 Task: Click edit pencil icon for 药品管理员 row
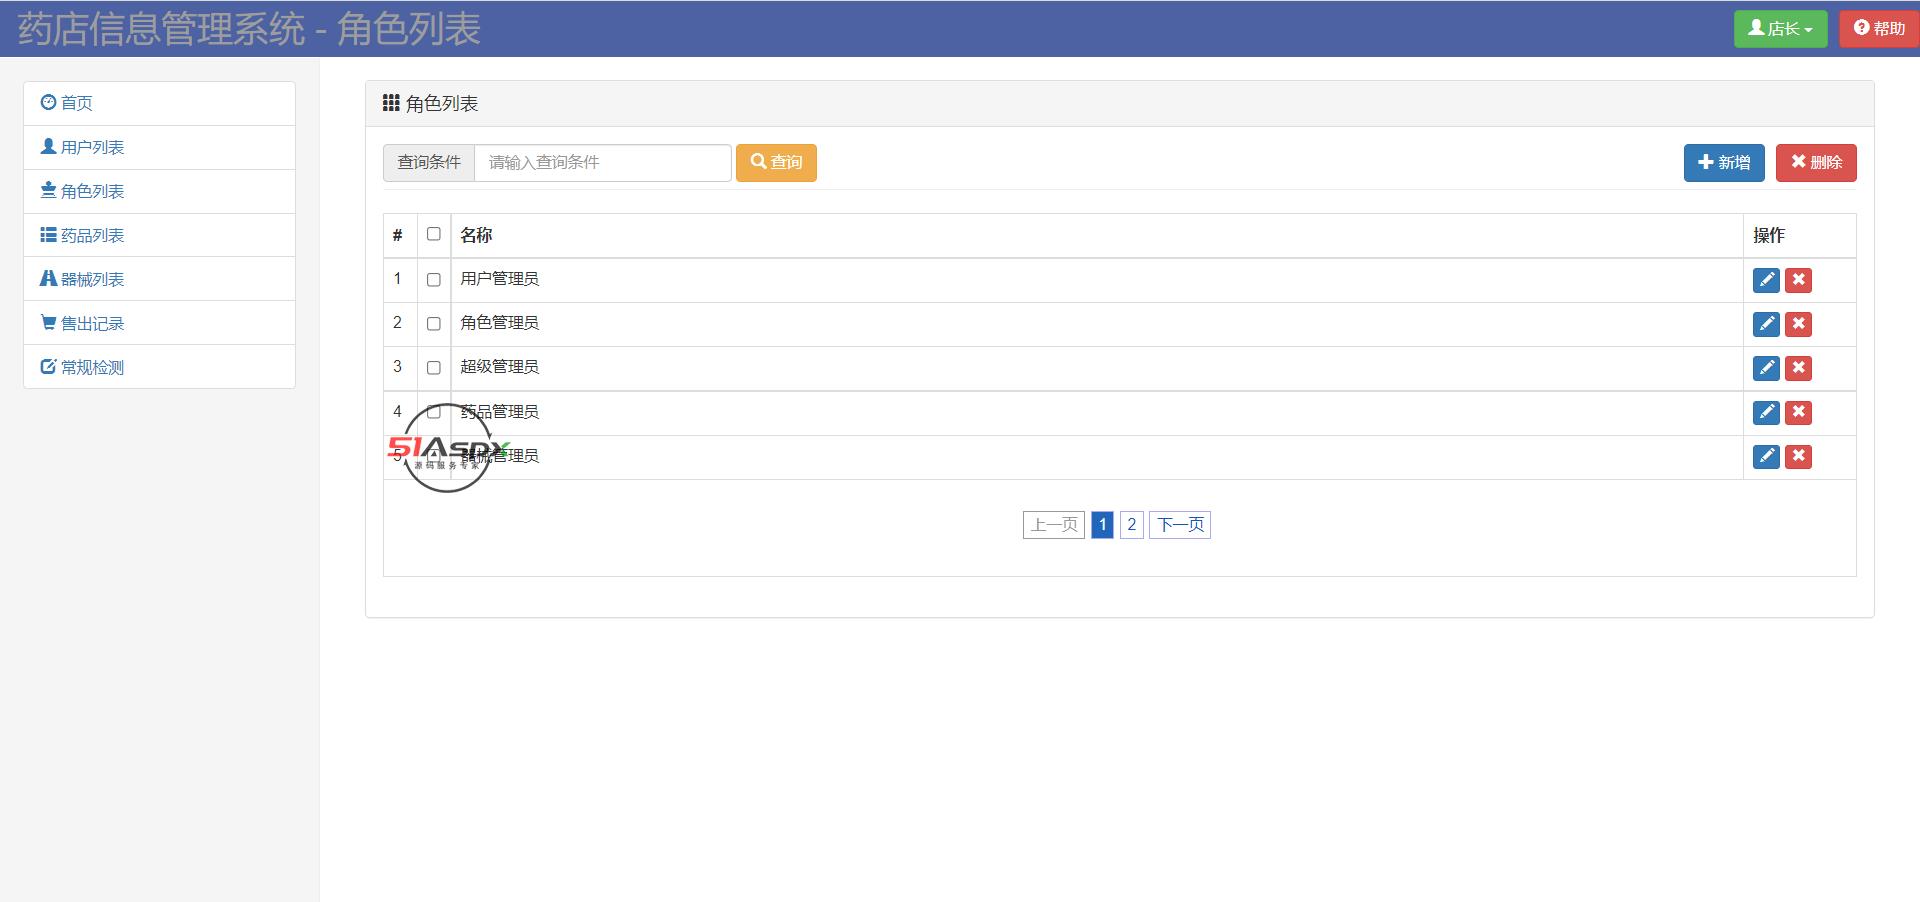[x=1766, y=412]
